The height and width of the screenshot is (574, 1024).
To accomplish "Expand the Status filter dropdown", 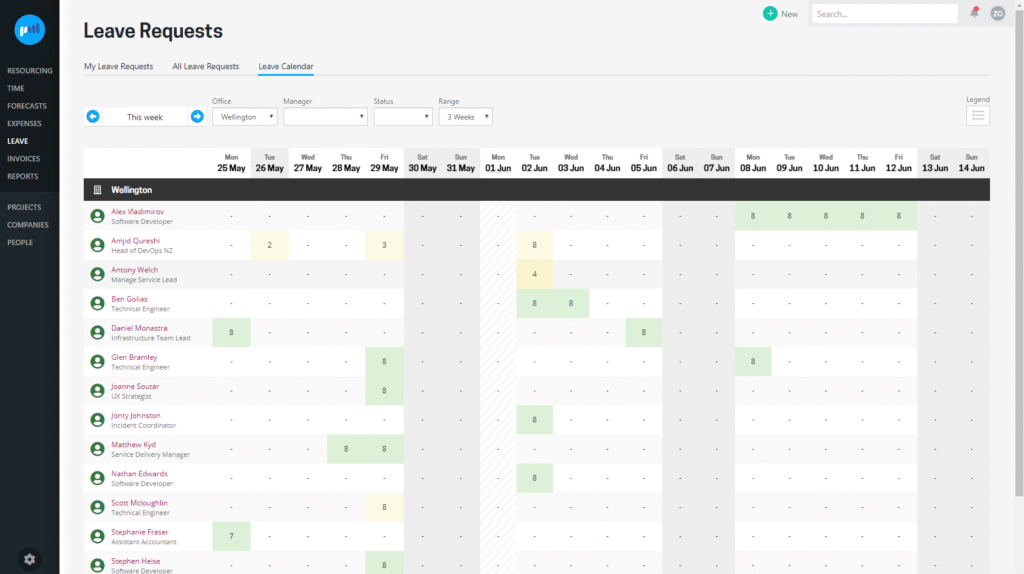I will 402,117.
